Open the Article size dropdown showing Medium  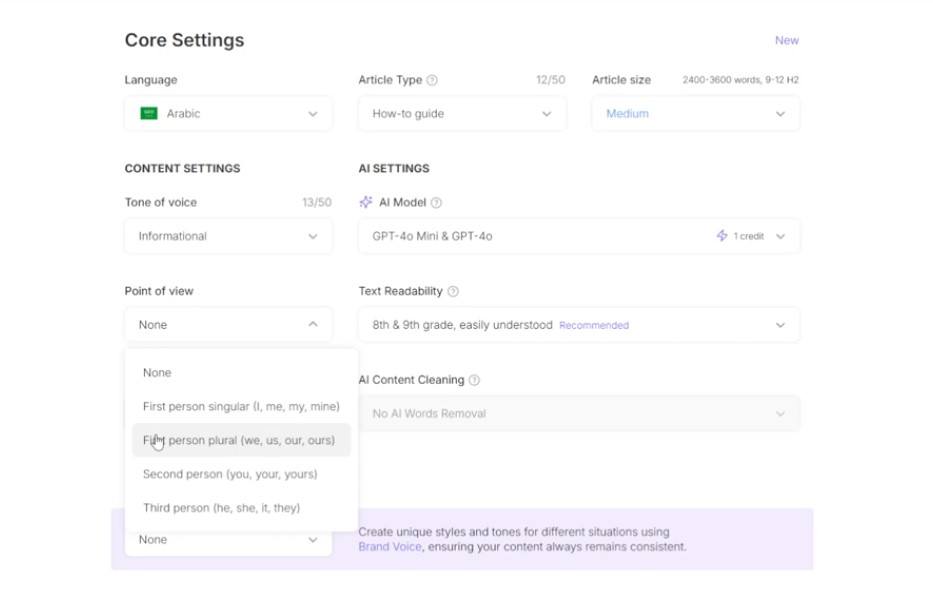(696, 114)
